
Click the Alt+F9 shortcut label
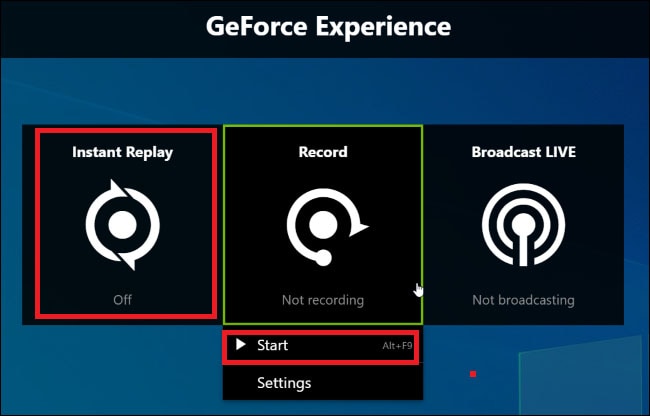click(x=397, y=346)
